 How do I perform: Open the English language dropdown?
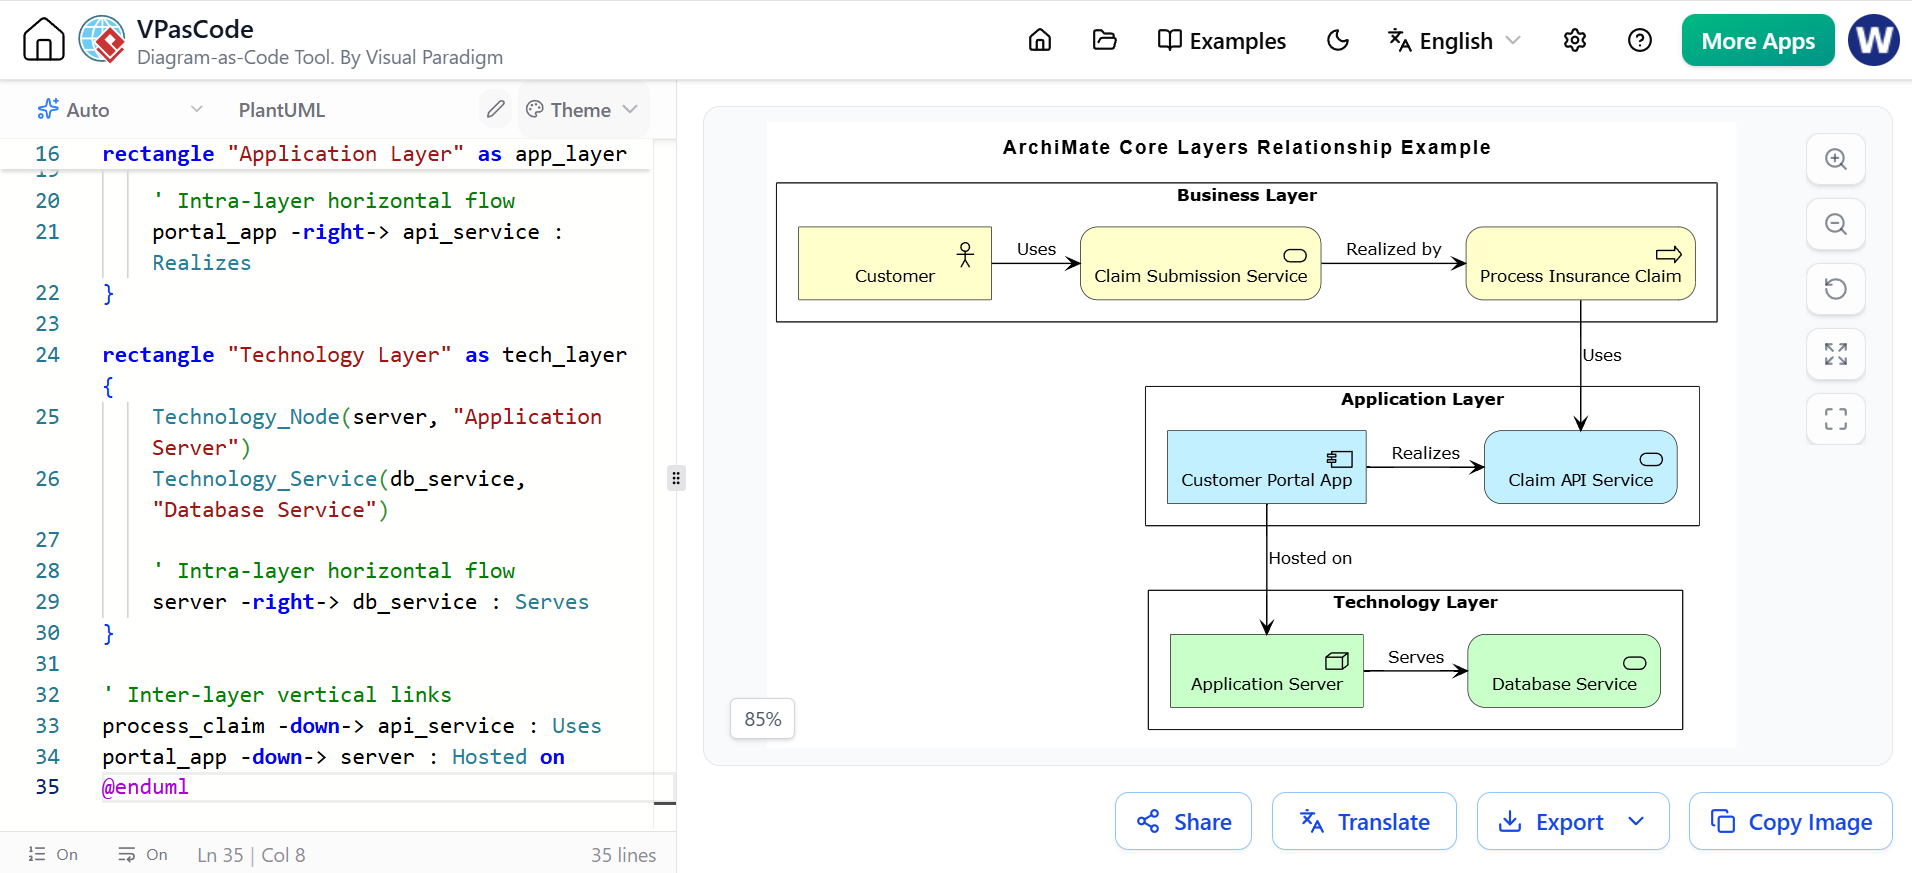(1455, 41)
